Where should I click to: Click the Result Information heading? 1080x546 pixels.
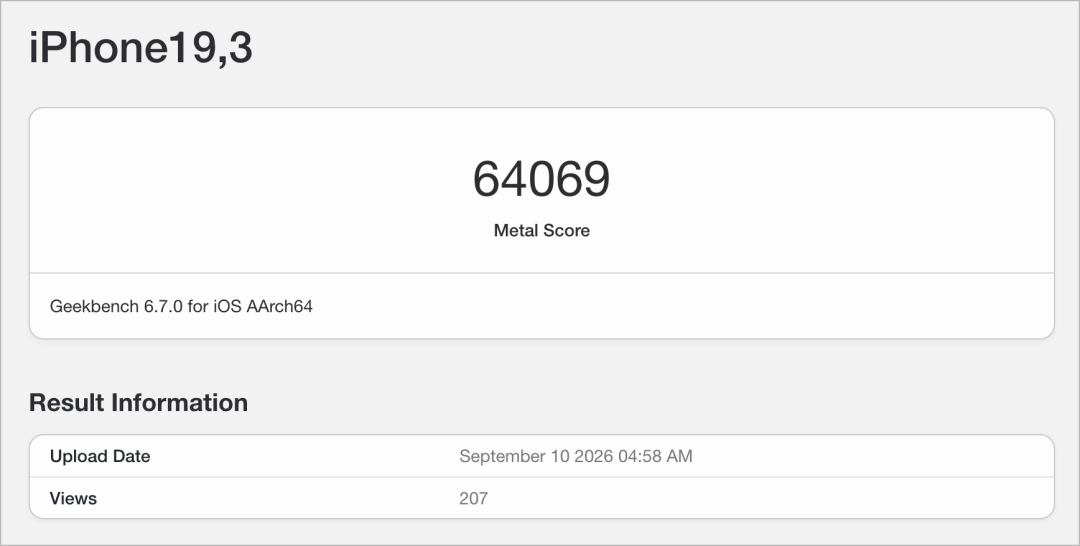pyautogui.click(x=138, y=403)
